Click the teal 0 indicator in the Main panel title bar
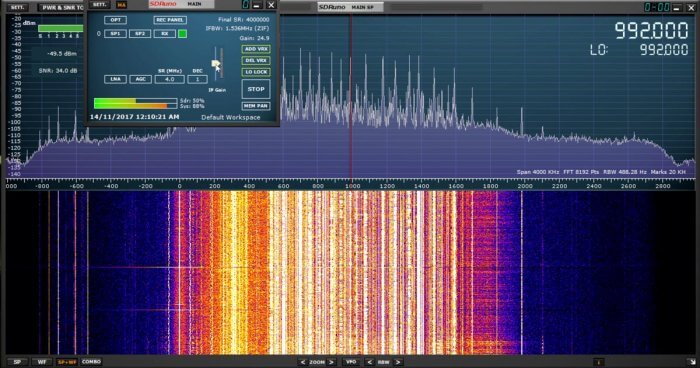 (x=246, y=5)
